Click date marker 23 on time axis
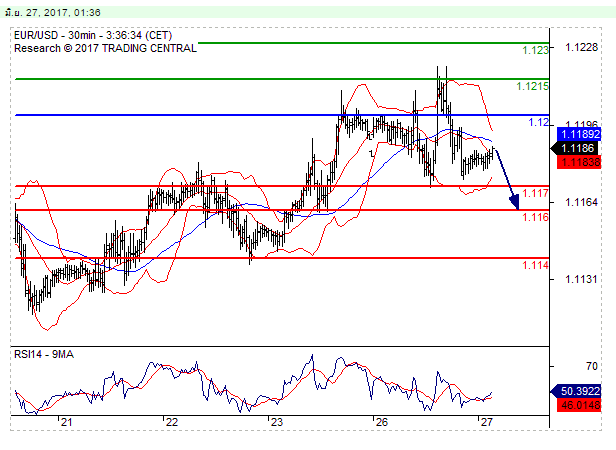 coord(277,422)
